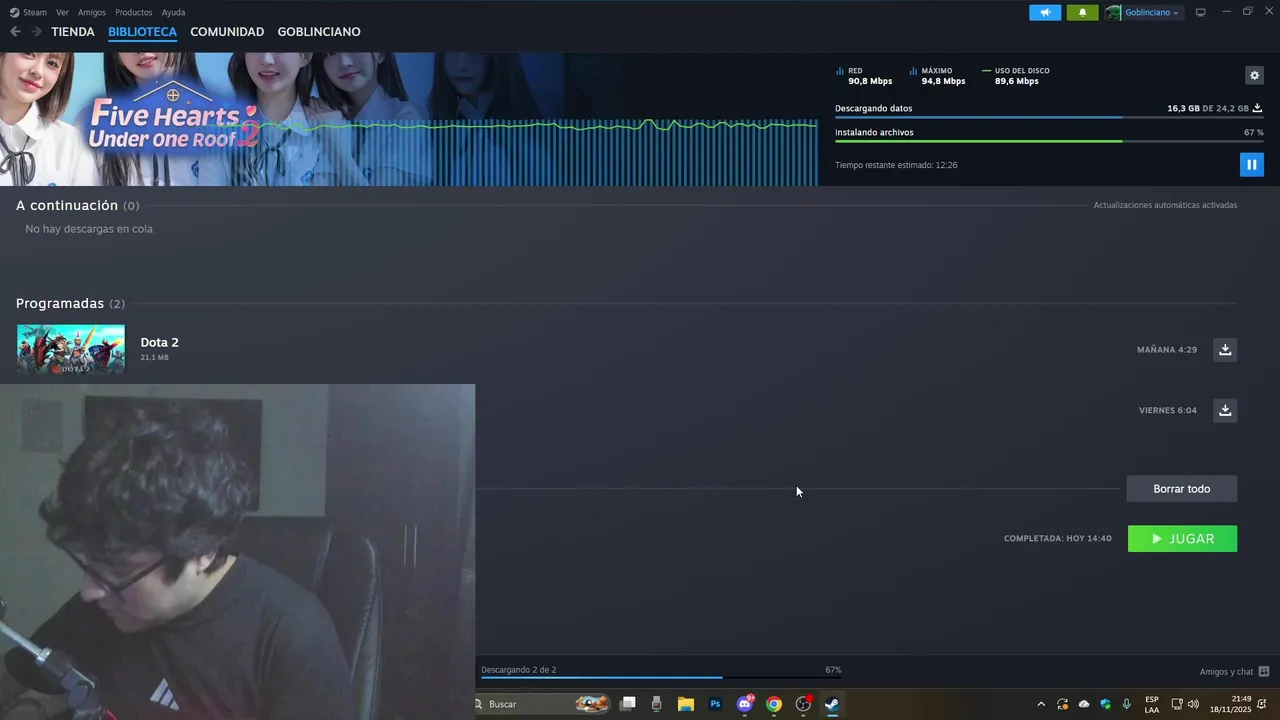Go to the TIENDA tab
1280x720 pixels.
point(73,32)
